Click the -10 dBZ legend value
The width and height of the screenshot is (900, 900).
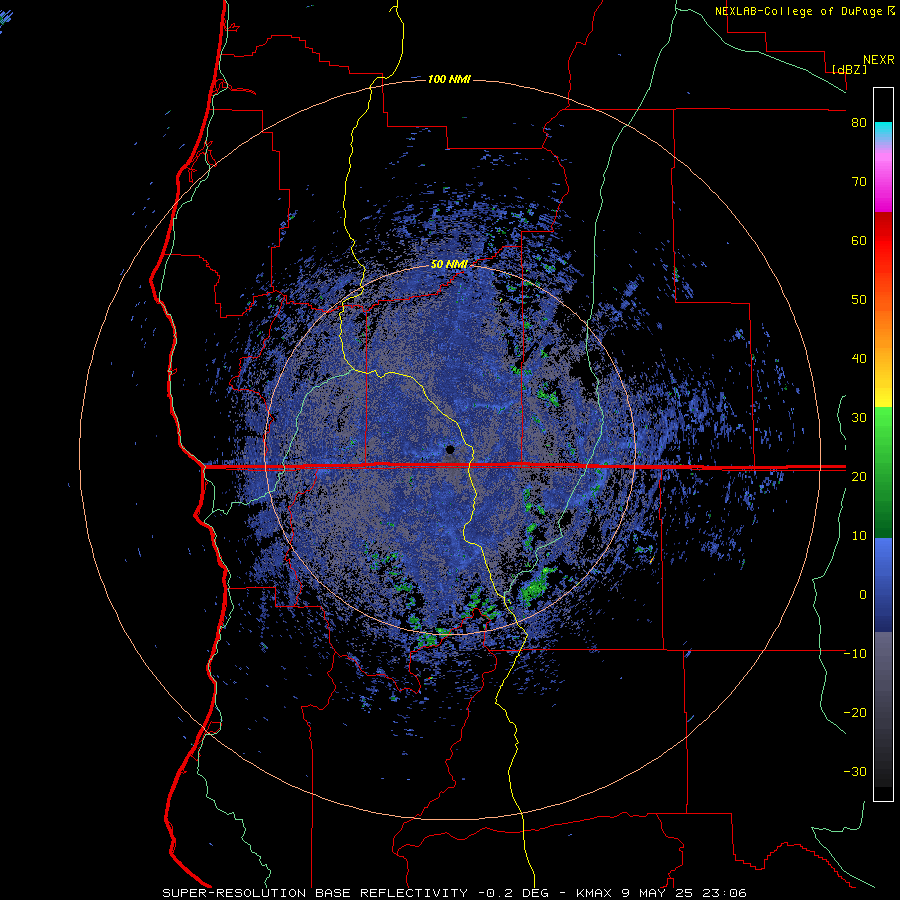855,653
